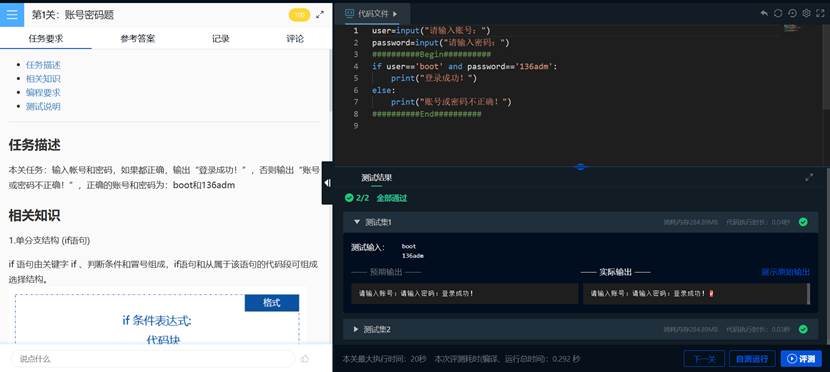This screenshot has height=372, width=830.
Task: Open editor settings gear icon
Action: pyautogui.click(x=806, y=13)
